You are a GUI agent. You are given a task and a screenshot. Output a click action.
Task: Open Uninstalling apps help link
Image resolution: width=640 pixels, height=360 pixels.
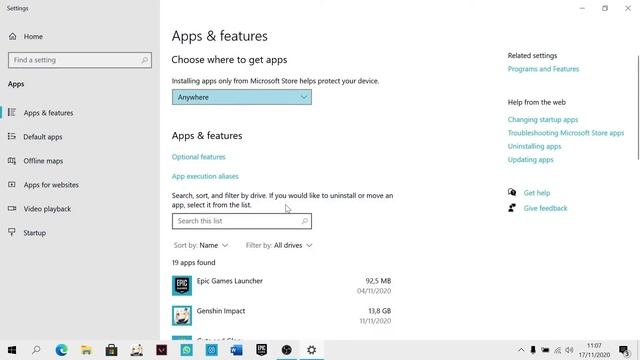pos(534,146)
